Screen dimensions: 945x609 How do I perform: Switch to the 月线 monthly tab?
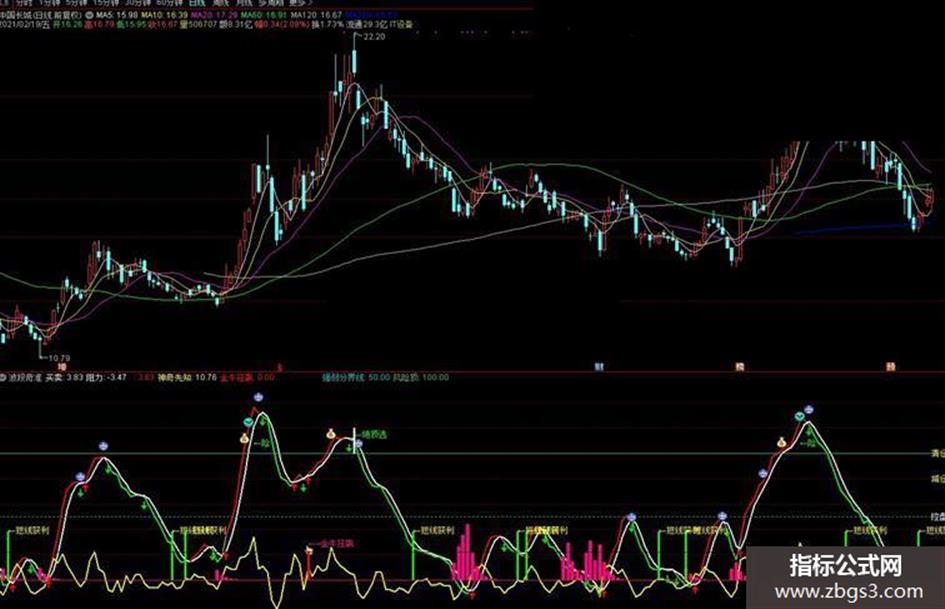coord(246,3)
